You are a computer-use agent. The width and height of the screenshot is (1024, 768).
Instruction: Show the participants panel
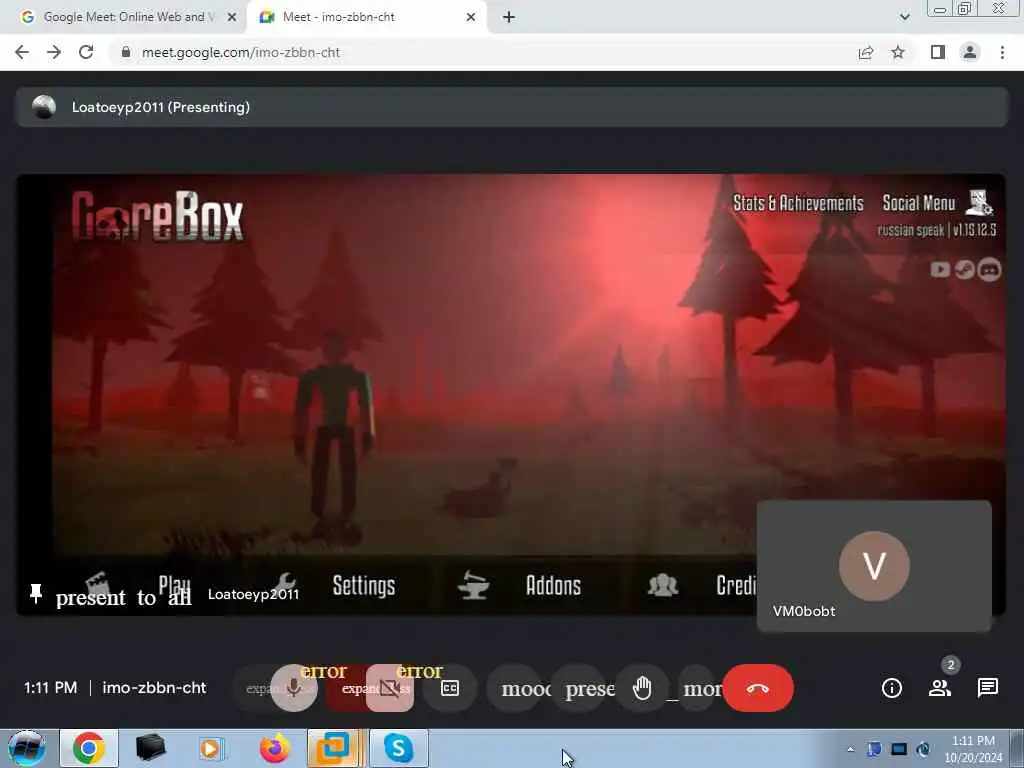[940, 688]
